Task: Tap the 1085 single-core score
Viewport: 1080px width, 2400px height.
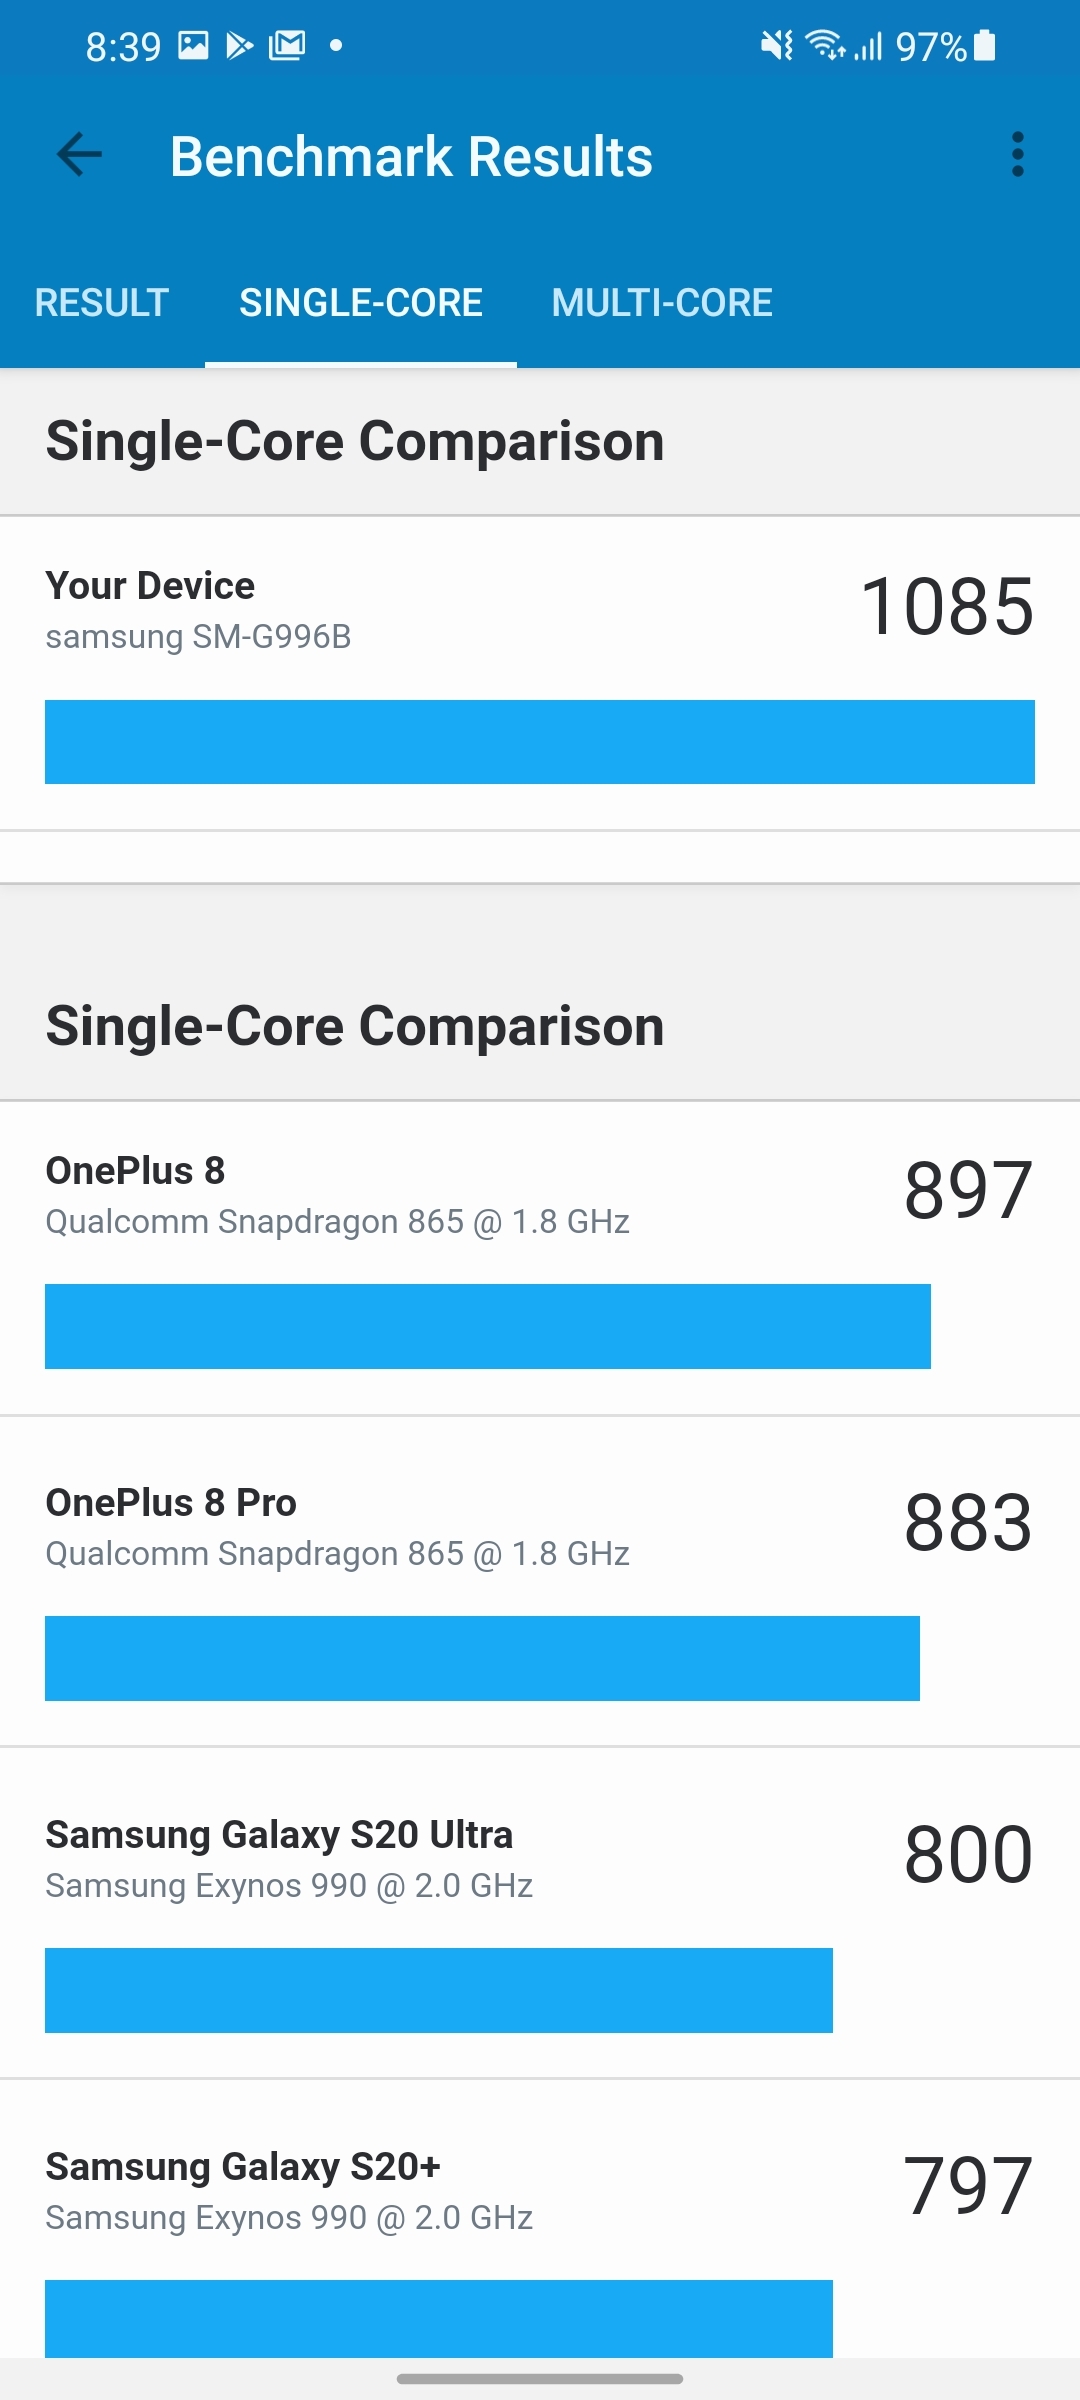Action: pos(947,606)
